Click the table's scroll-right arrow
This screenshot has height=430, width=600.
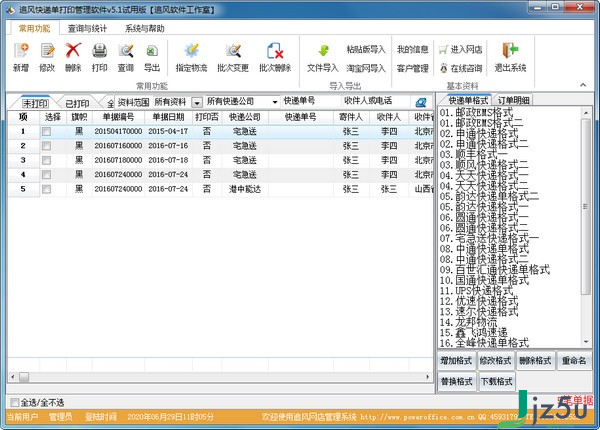(427, 377)
